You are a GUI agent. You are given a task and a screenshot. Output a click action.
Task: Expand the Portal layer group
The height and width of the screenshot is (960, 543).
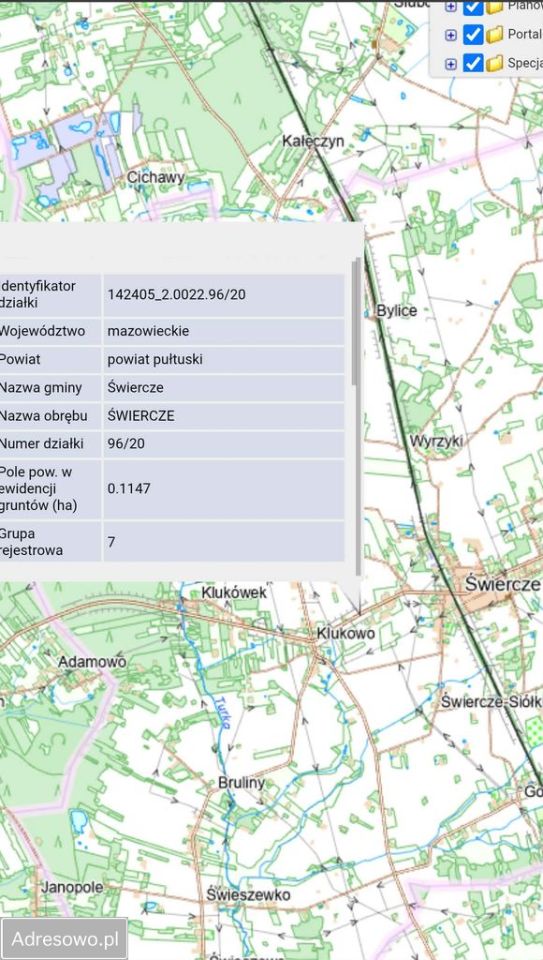451,35
